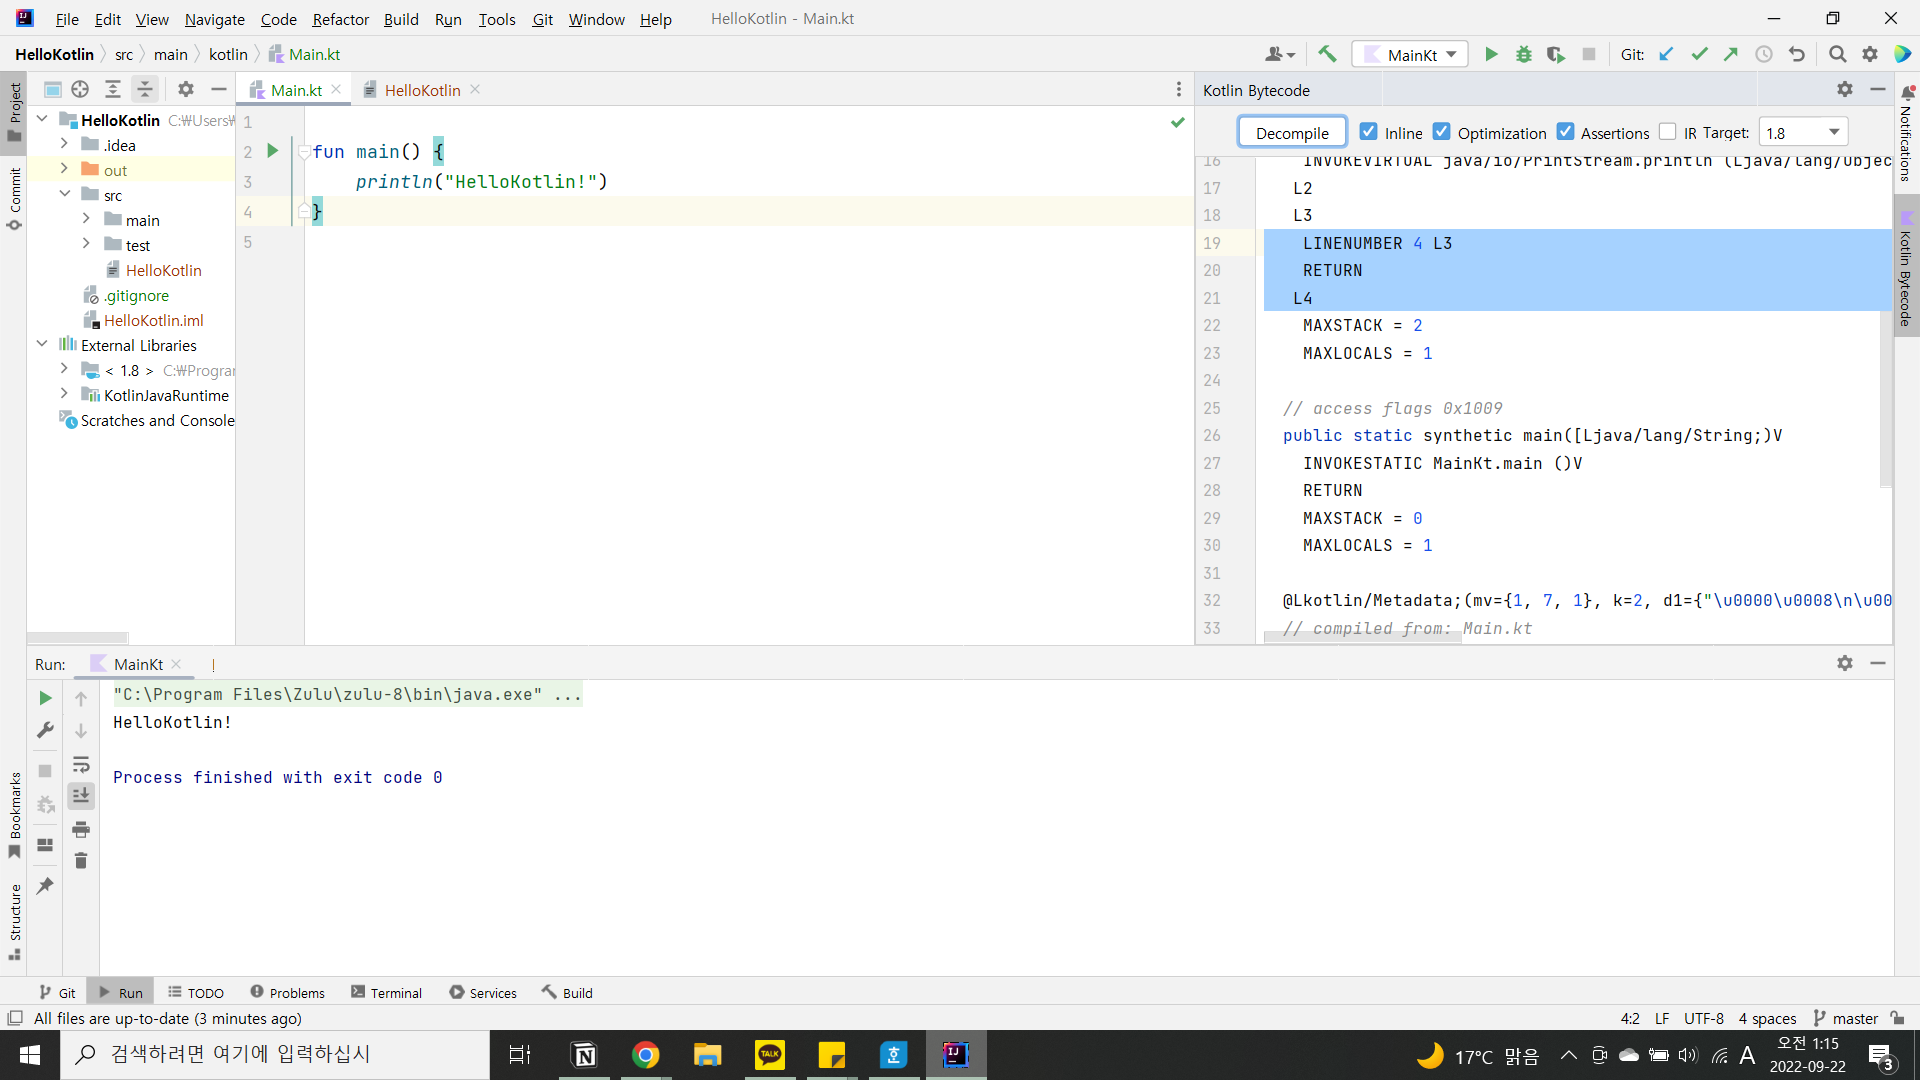This screenshot has width=1920, height=1080.
Task: Open TODO tool window
Action: 196,993
